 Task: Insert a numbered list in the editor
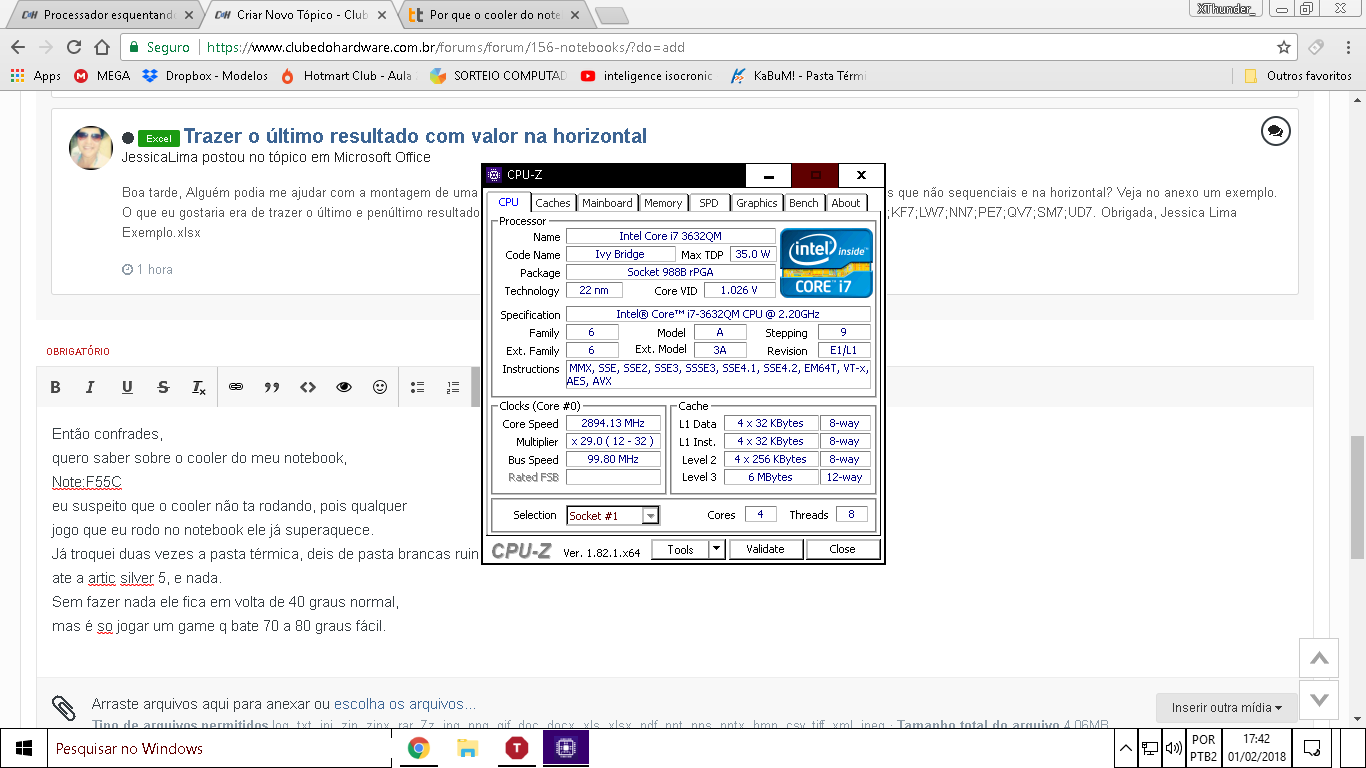pos(453,387)
